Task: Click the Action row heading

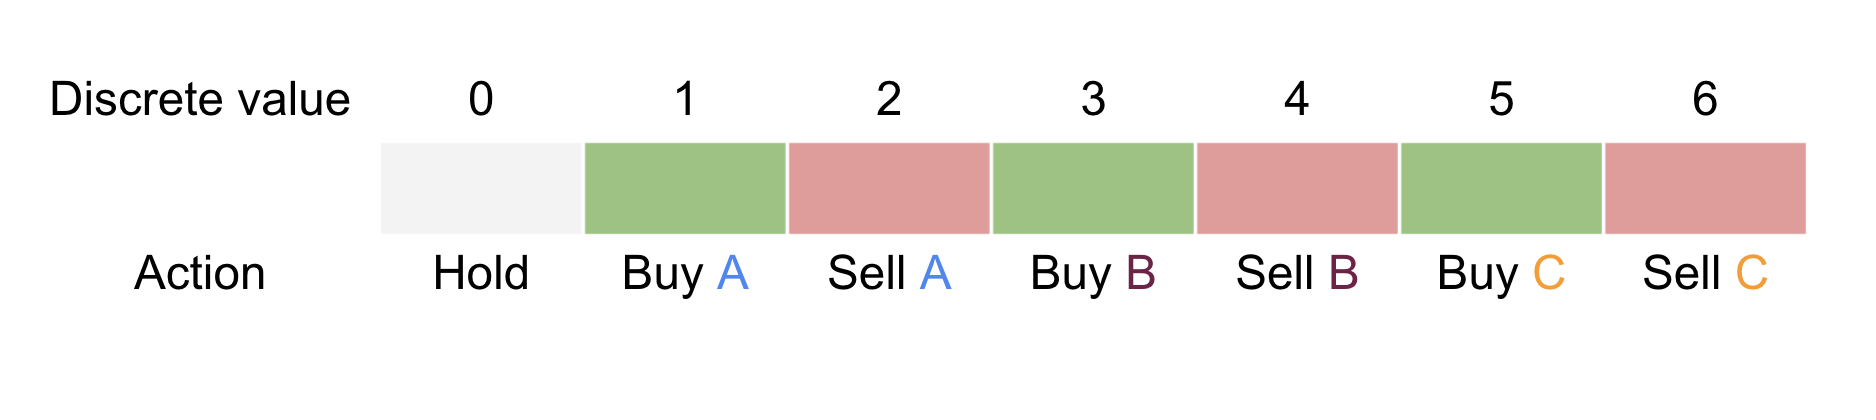Action: tap(200, 273)
